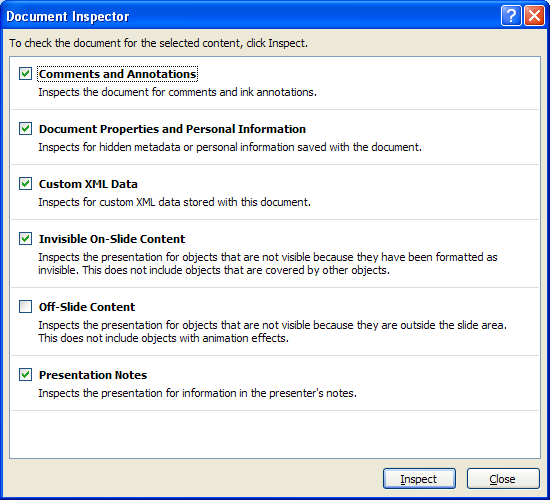Click the Close button at bottom
The image size is (550, 500).
[x=503, y=479]
